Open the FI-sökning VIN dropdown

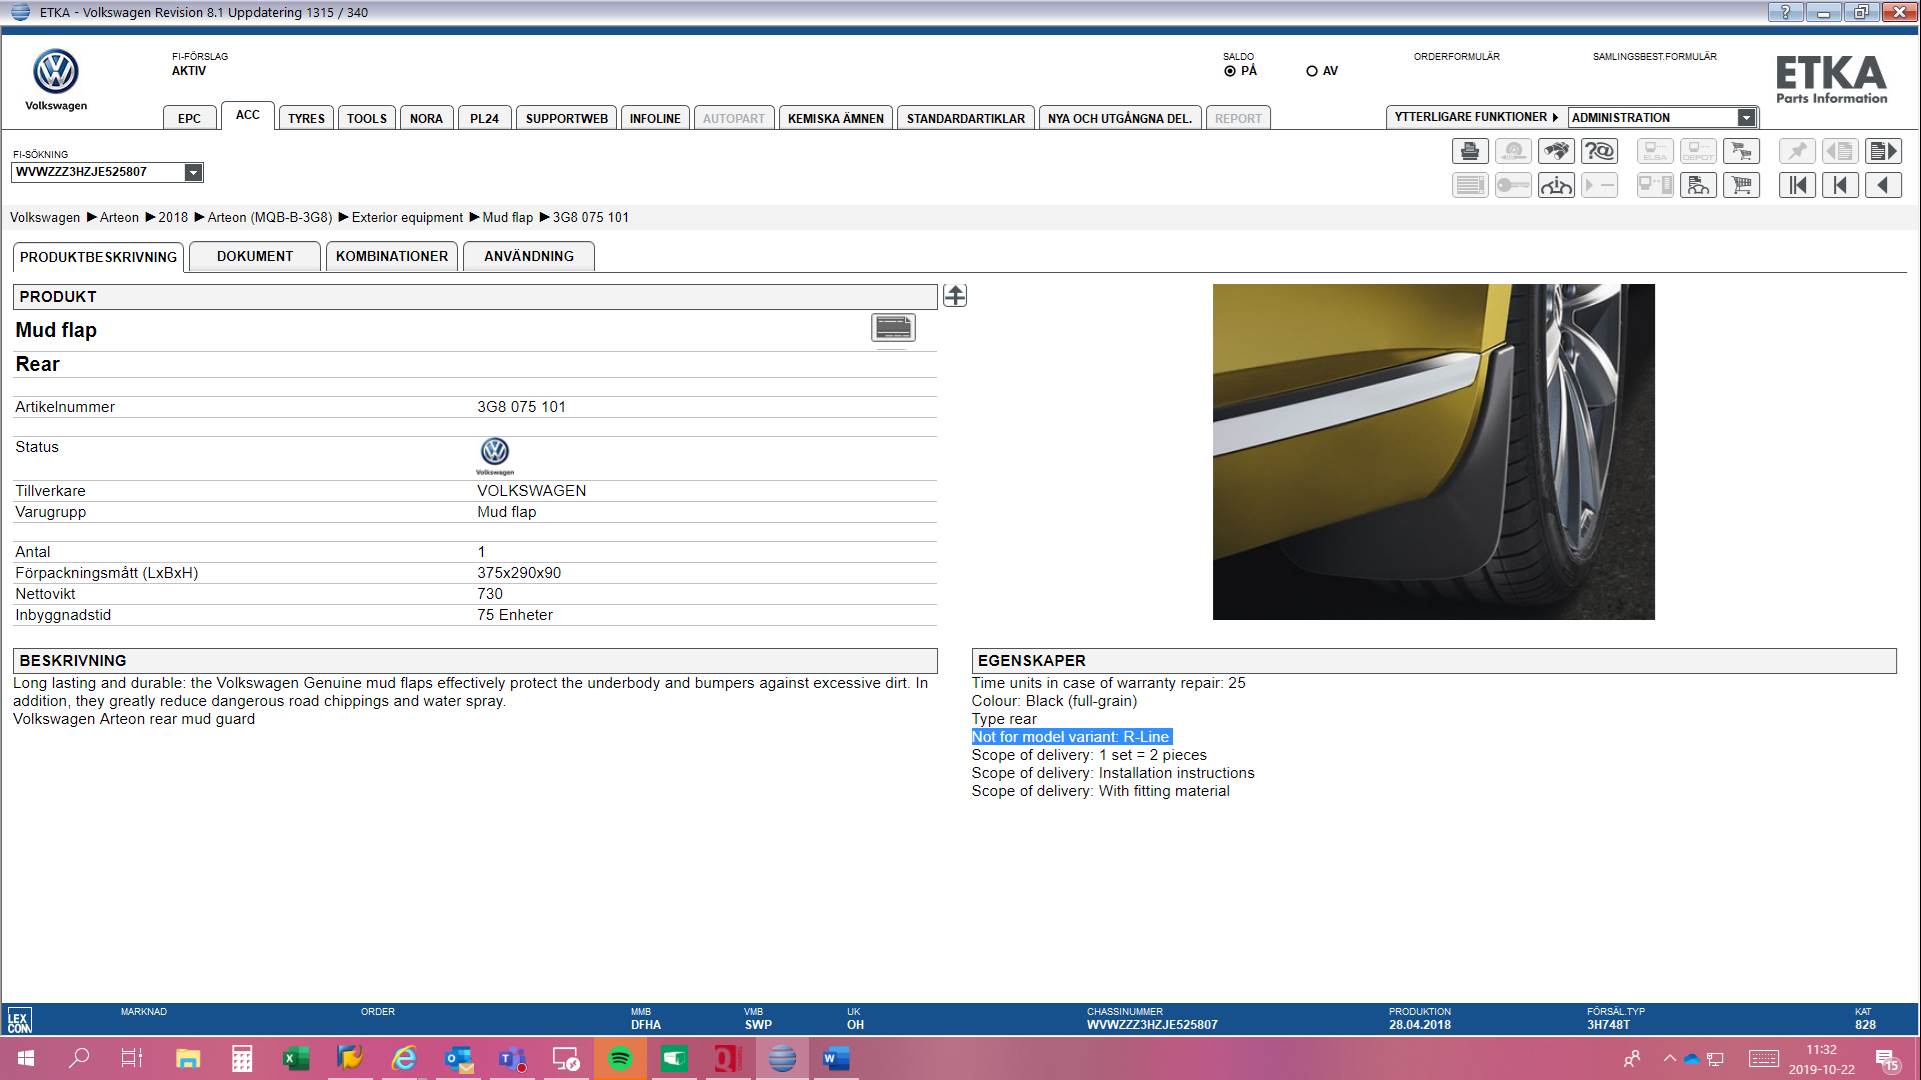(193, 172)
